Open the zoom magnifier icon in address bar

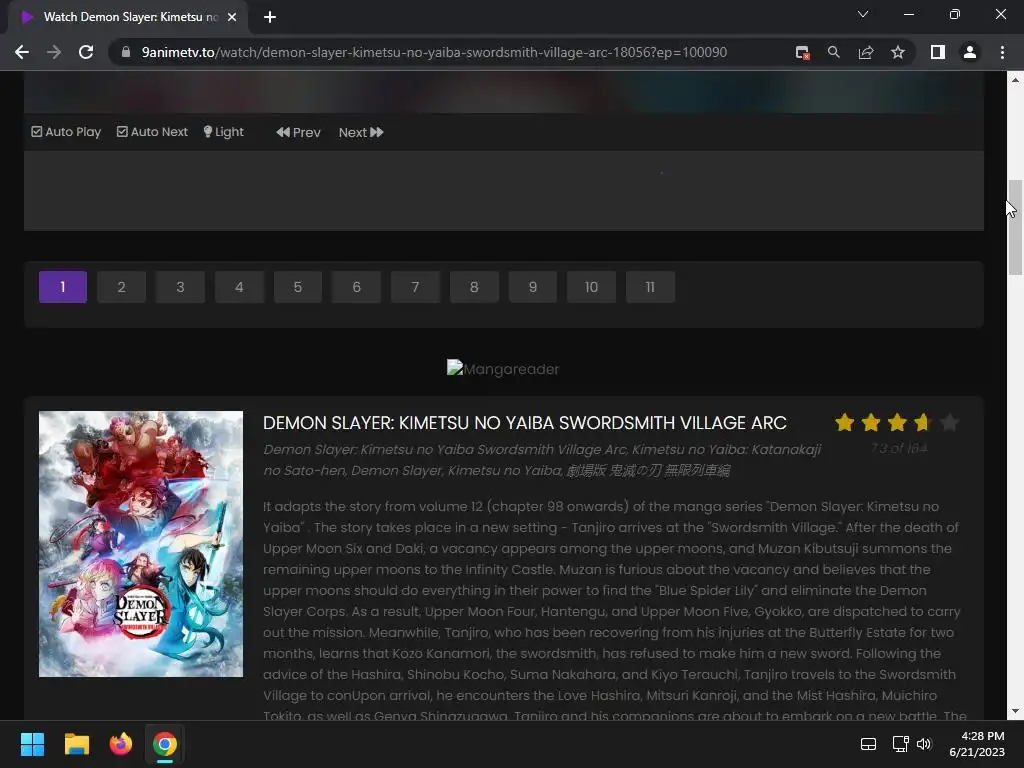coord(834,52)
